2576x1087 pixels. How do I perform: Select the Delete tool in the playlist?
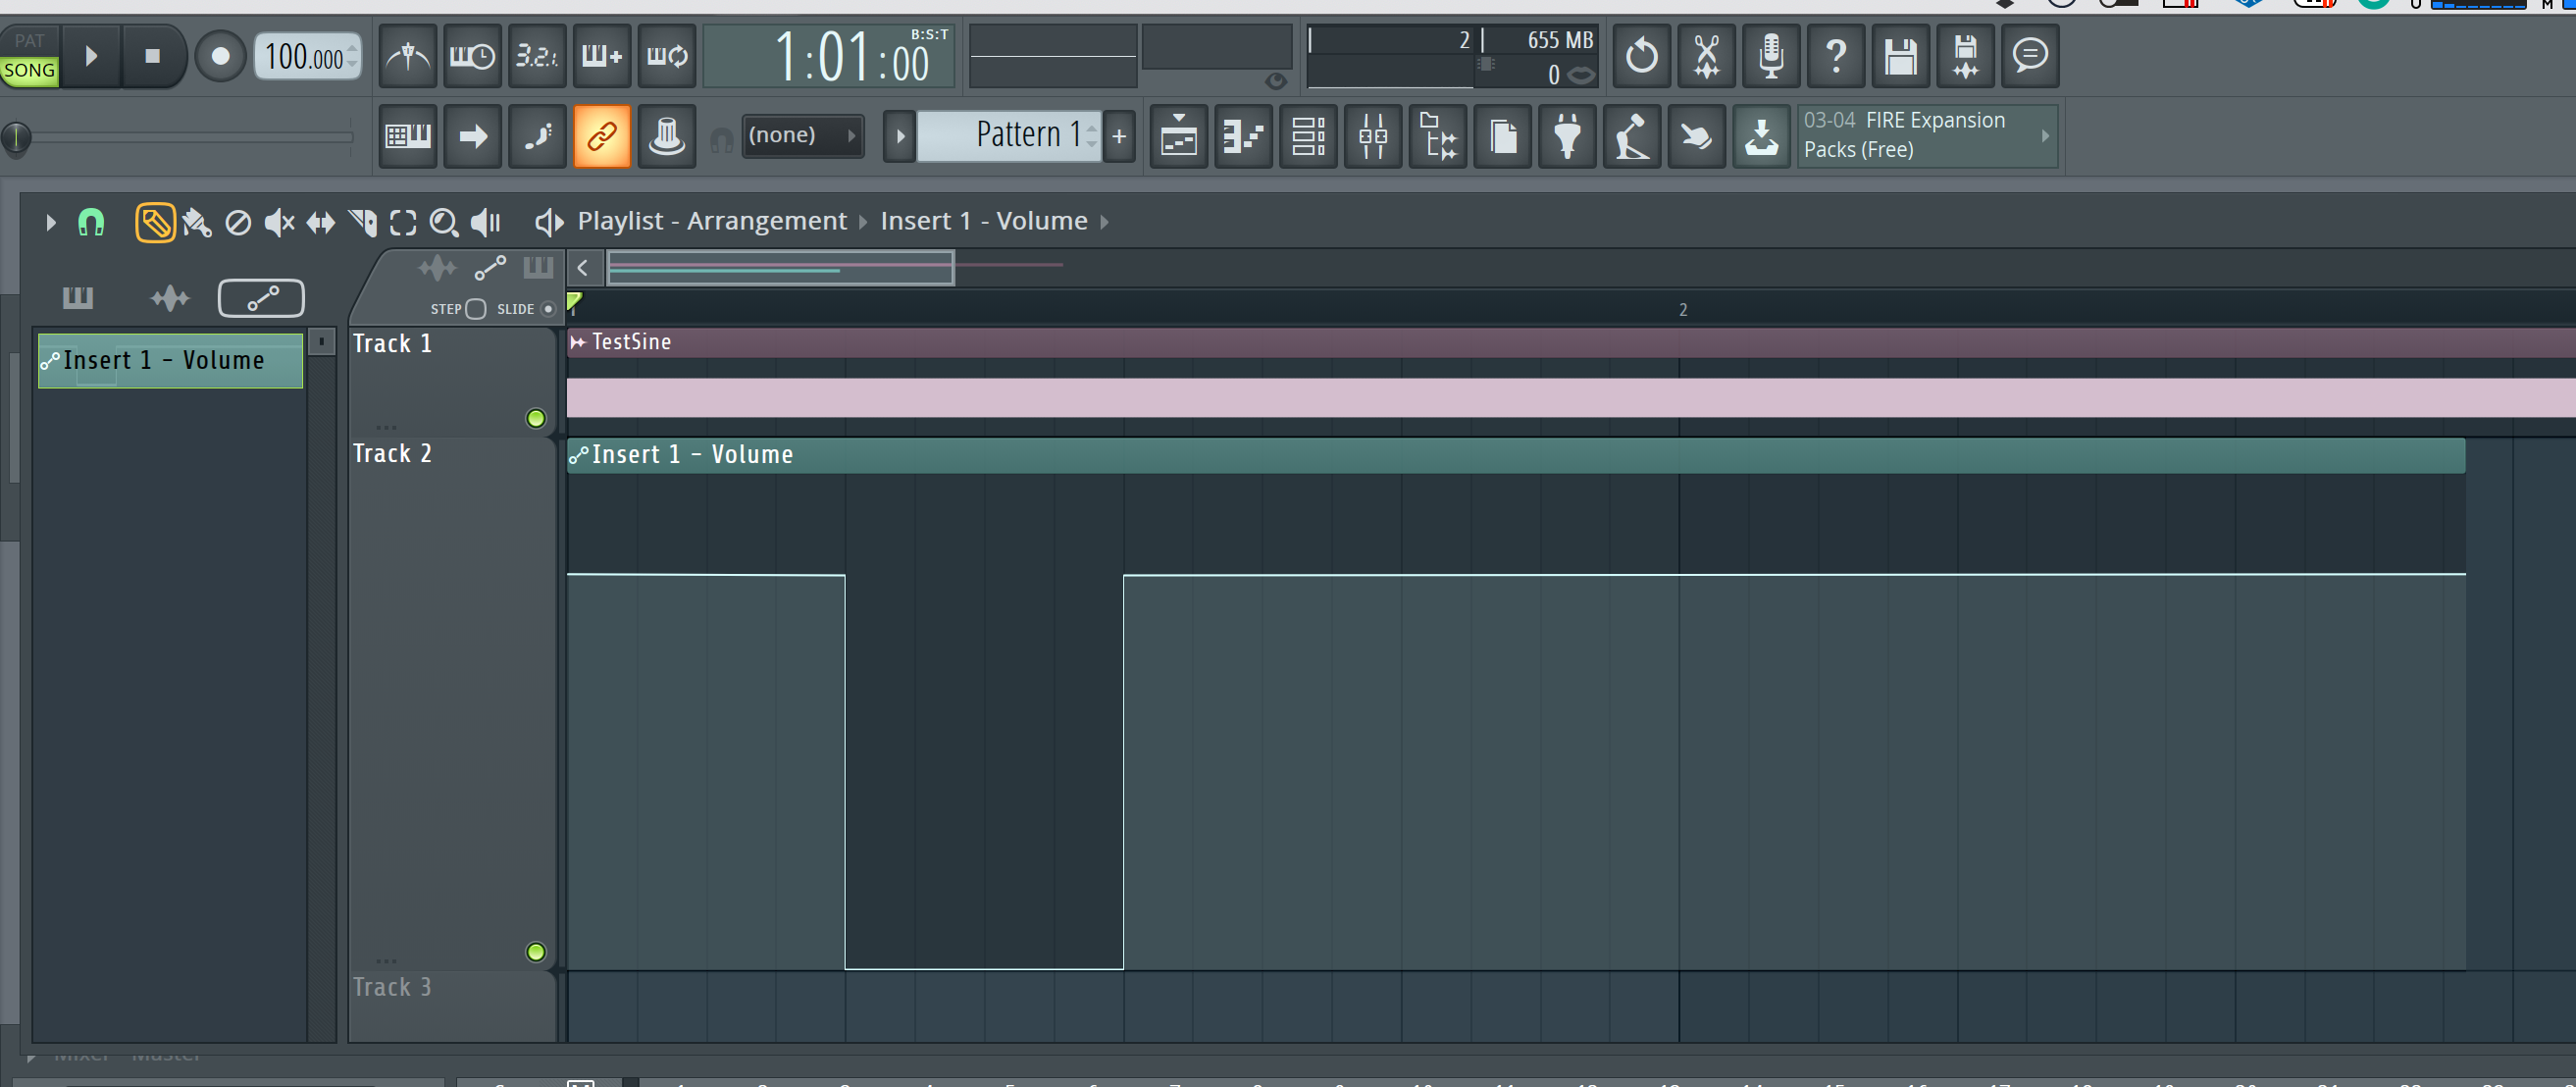tap(238, 222)
